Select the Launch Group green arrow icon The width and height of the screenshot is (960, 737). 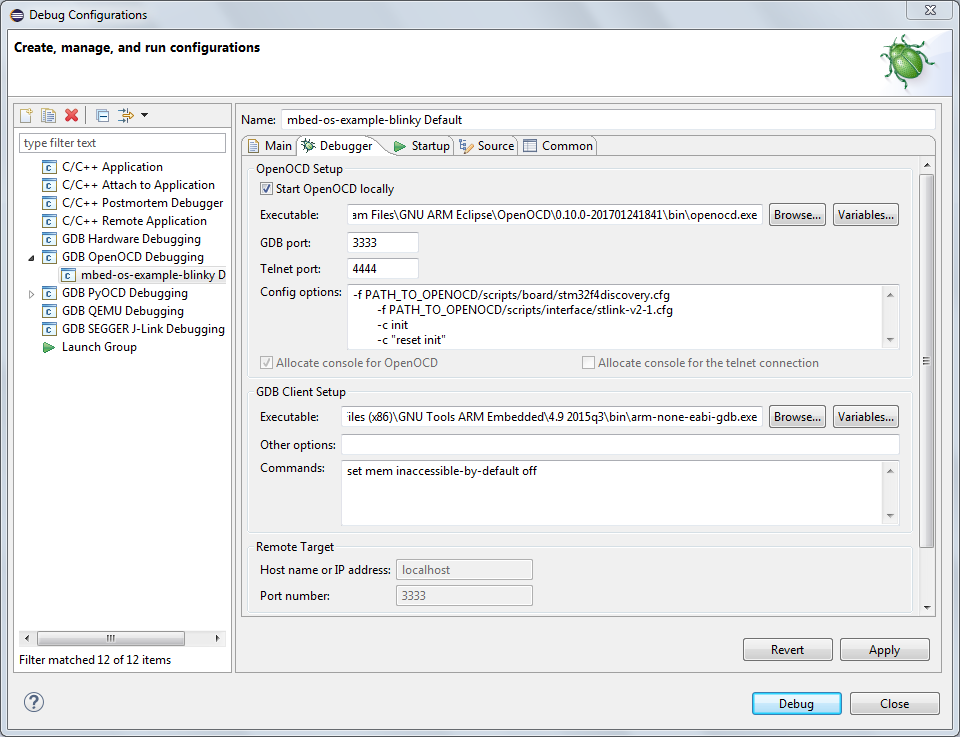[x=49, y=347]
